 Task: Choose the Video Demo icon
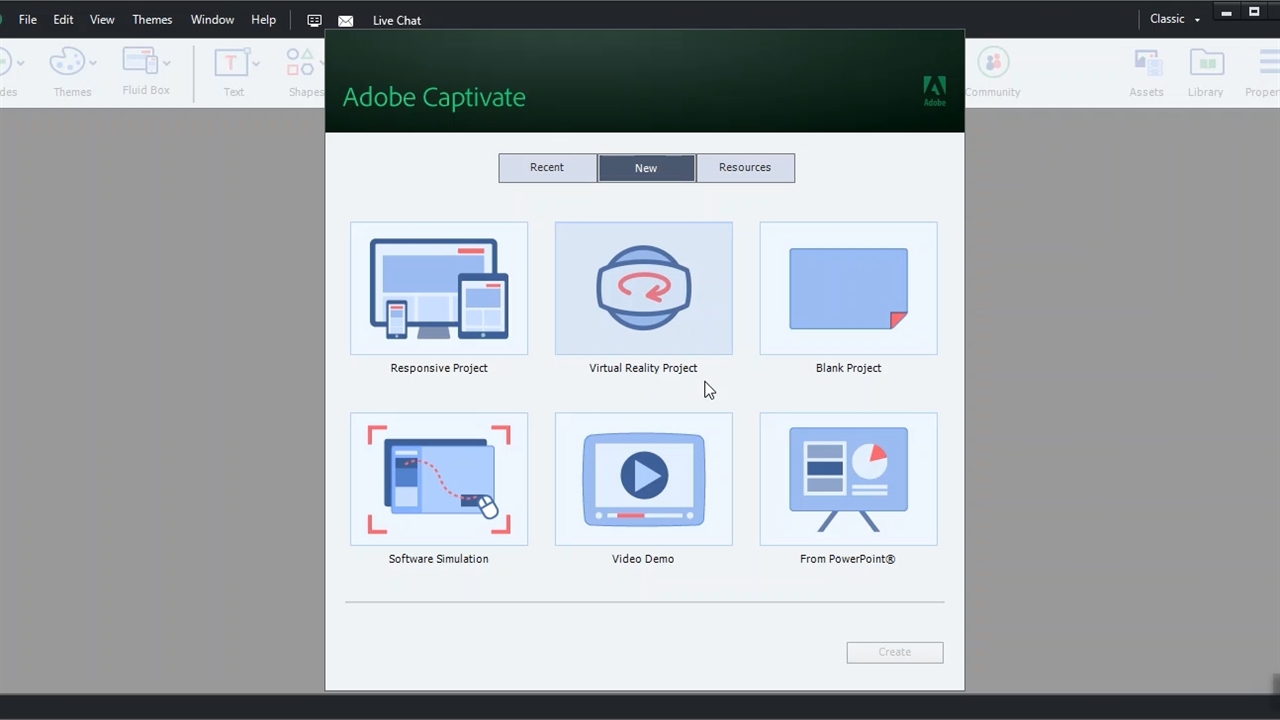(643, 480)
